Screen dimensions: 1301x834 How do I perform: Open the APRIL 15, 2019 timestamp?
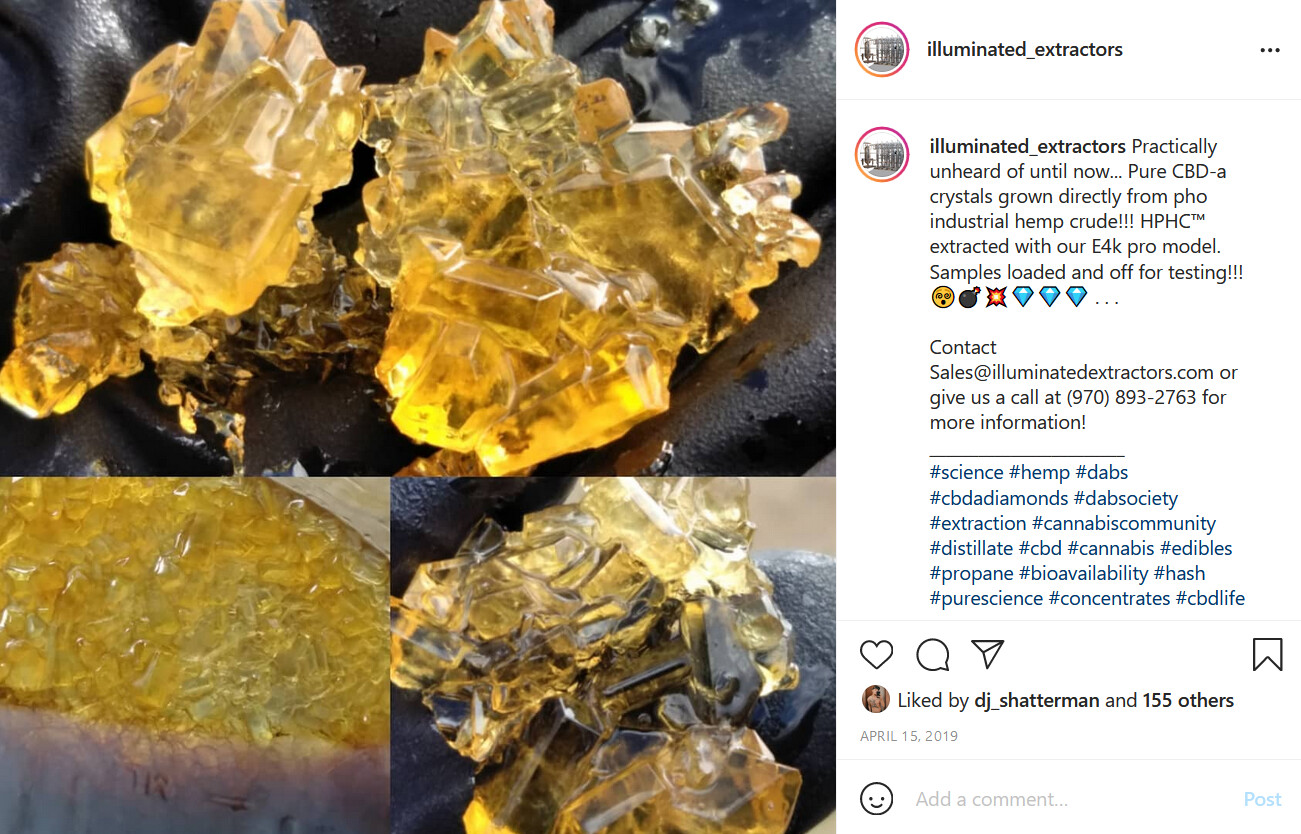pyautogui.click(x=909, y=736)
